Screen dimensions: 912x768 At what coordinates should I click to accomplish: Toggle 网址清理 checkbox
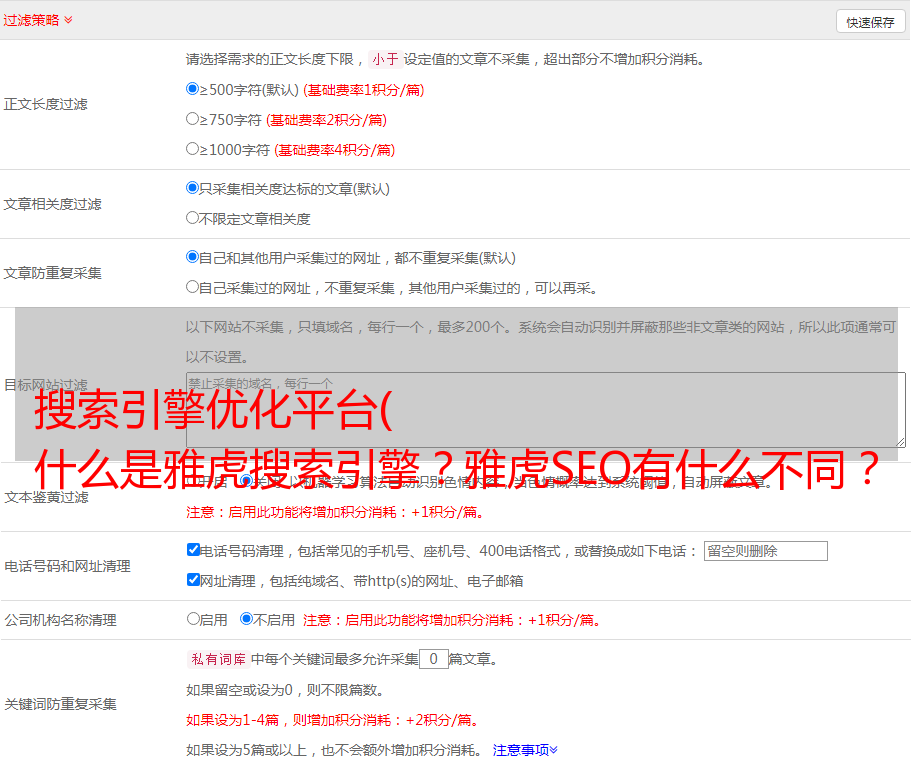click(194, 580)
